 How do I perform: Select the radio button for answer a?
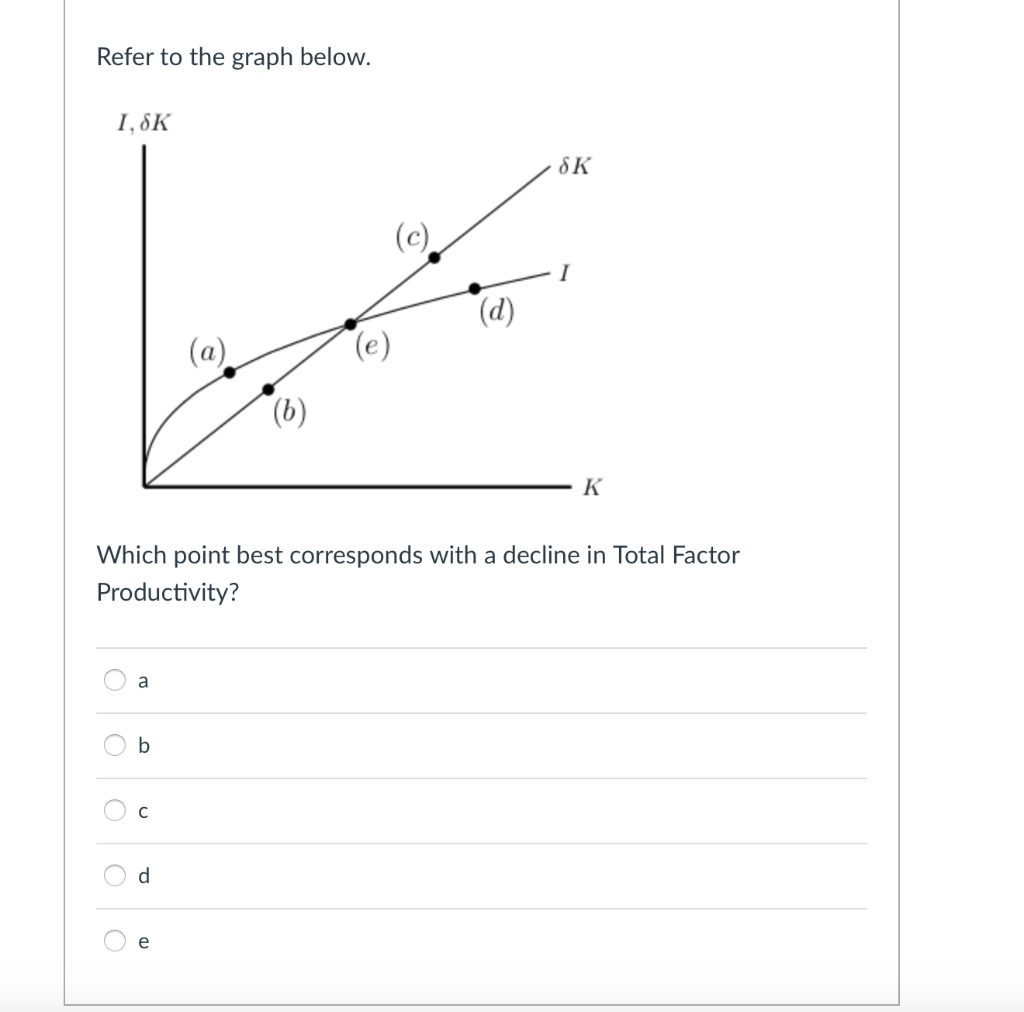(114, 680)
